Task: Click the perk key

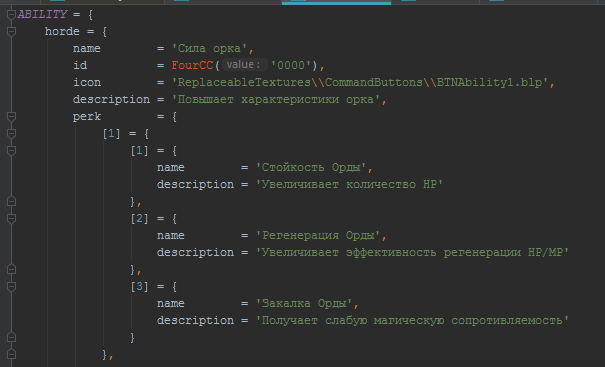Action: click(x=87, y=117)
